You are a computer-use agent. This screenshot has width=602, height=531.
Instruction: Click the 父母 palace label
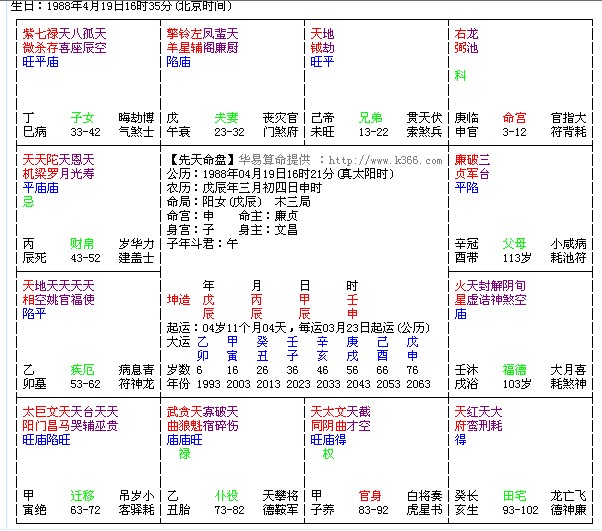pyautogui.click(x=514, y=244)
